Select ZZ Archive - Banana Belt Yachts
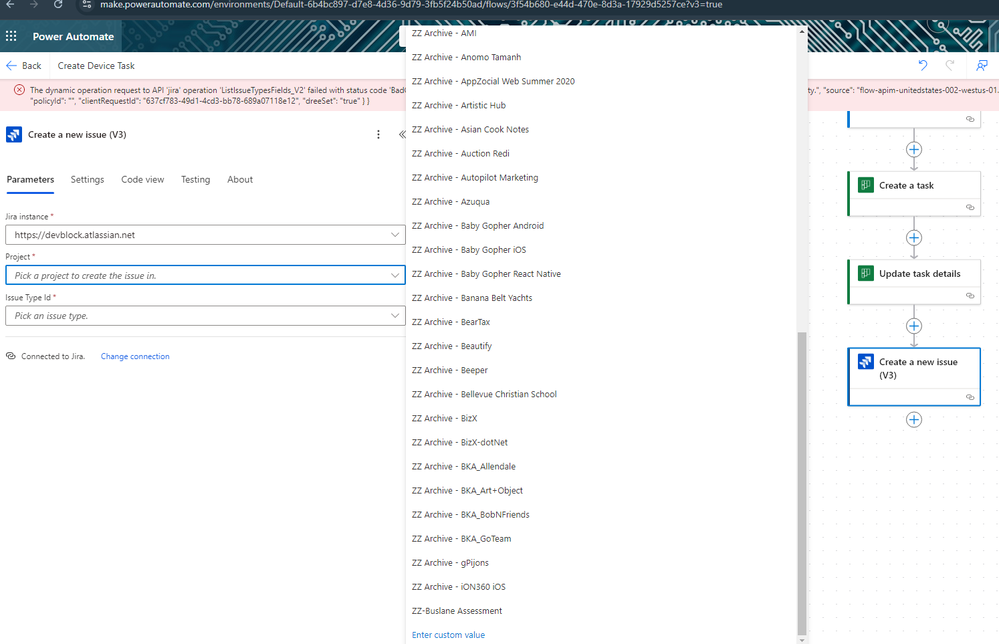This screenshot has width=999, height=644. point(472,298)
